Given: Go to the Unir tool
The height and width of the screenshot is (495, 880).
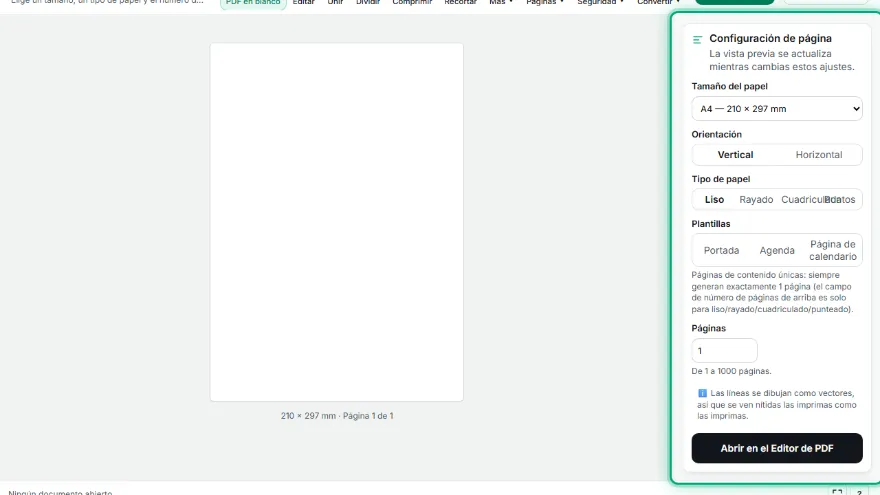Looking at the screenshot, I should [x=336, y=2].
